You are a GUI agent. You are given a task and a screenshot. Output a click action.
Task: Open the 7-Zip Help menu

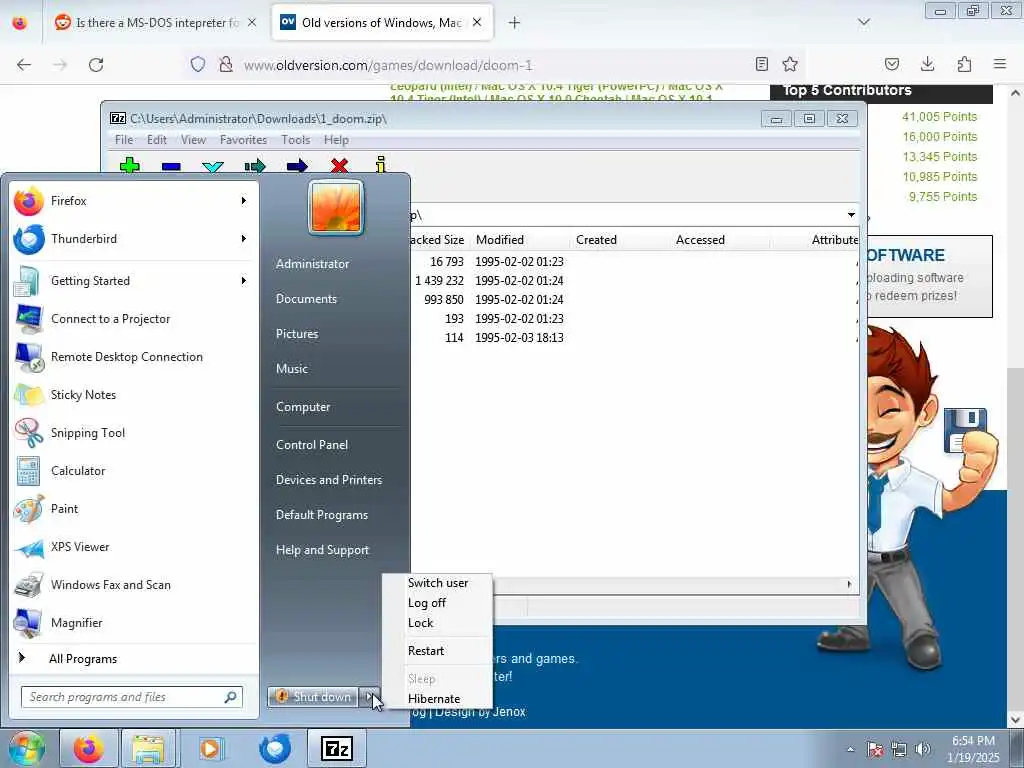336,140
